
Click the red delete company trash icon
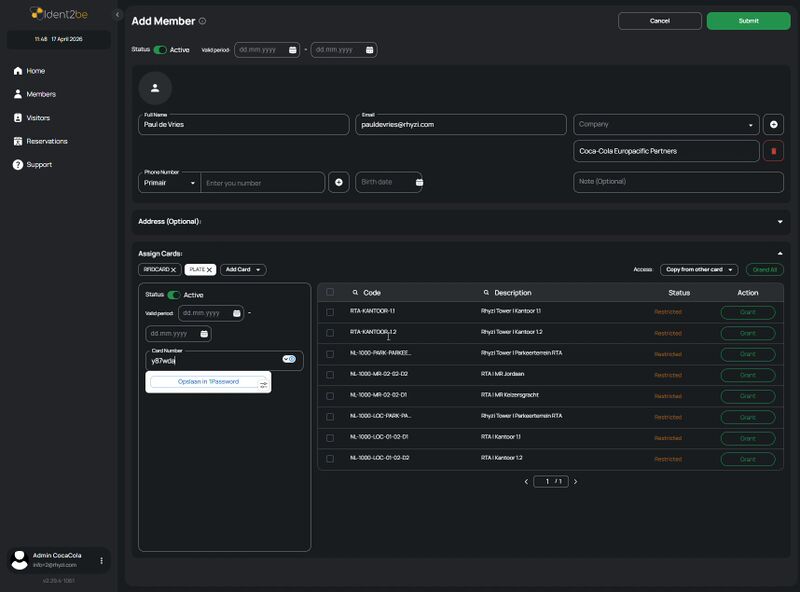(x=773, y=151)
